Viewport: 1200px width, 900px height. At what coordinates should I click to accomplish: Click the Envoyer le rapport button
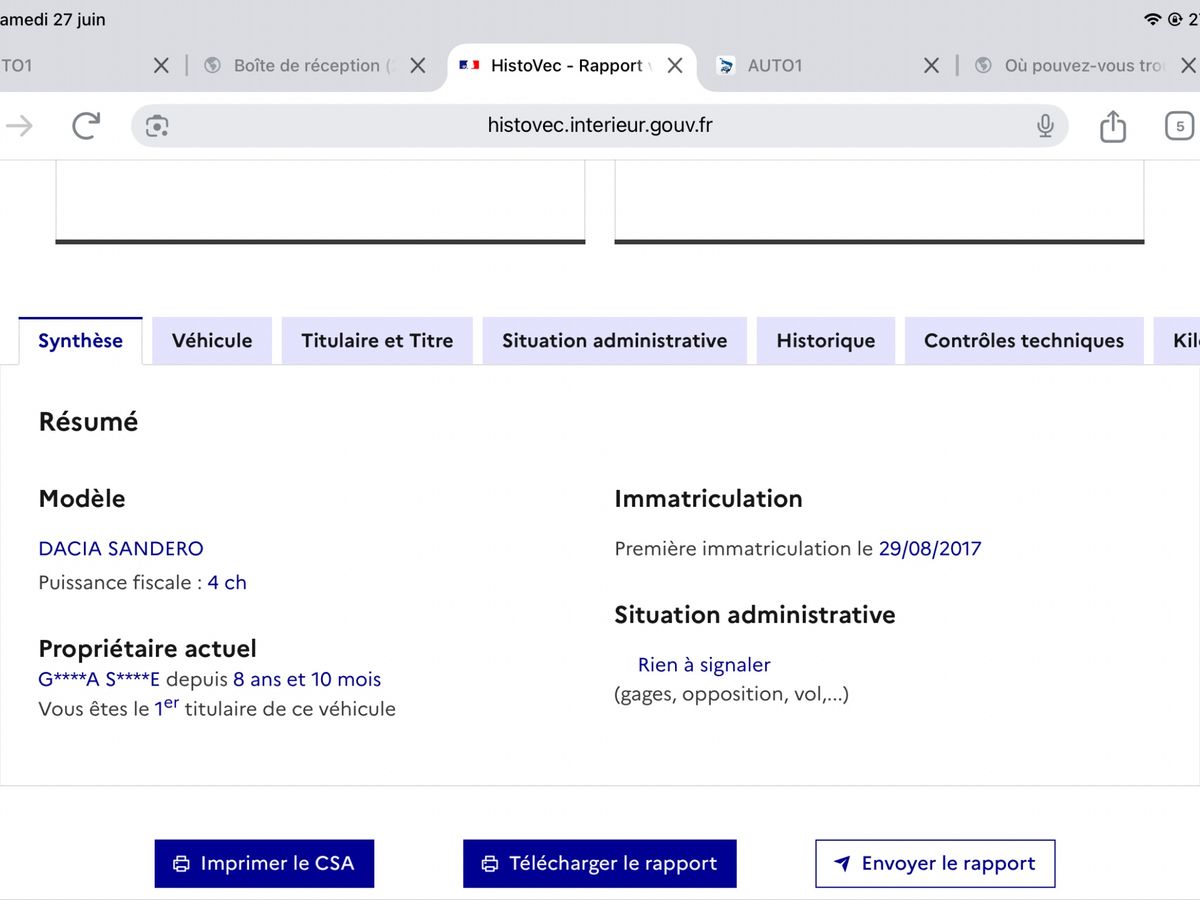click(x=935, y=864)
